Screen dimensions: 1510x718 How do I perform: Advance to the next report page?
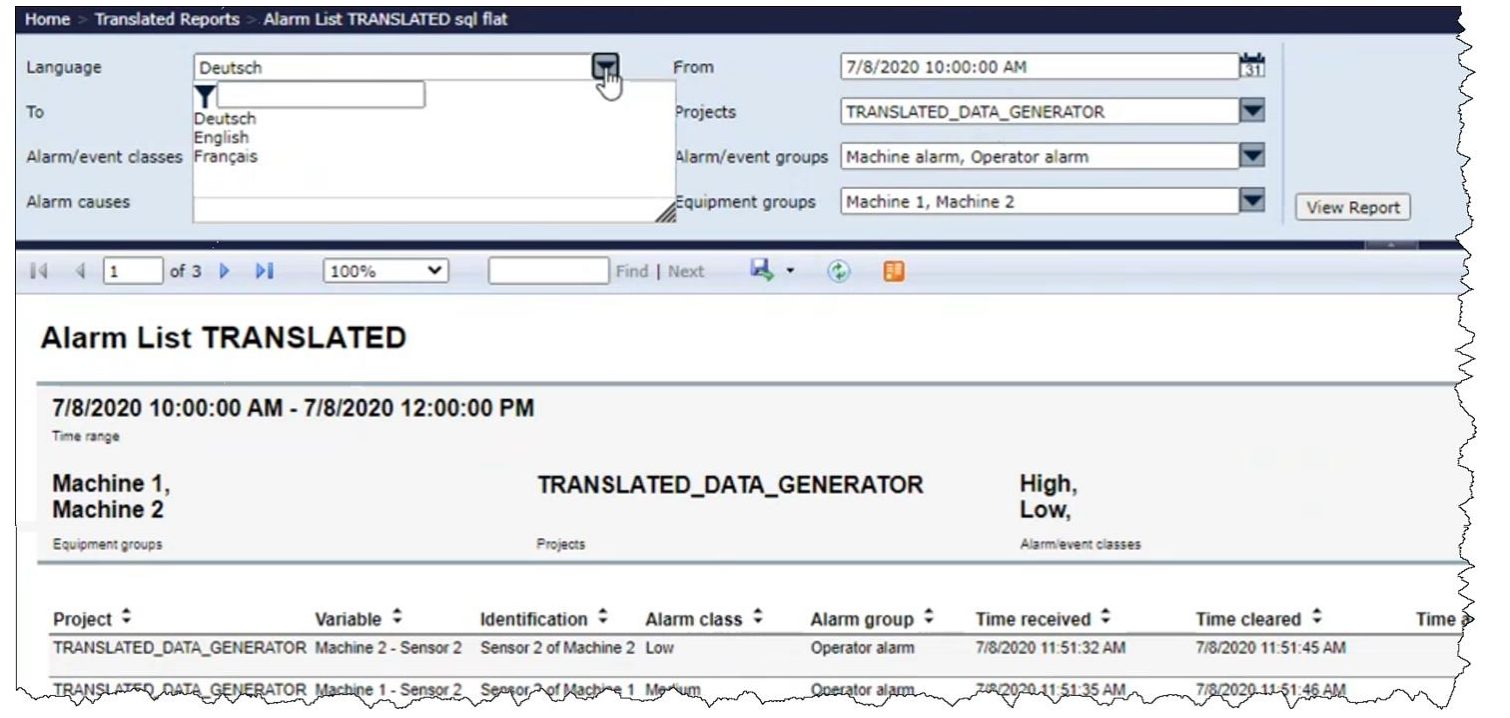pos(225,271)
